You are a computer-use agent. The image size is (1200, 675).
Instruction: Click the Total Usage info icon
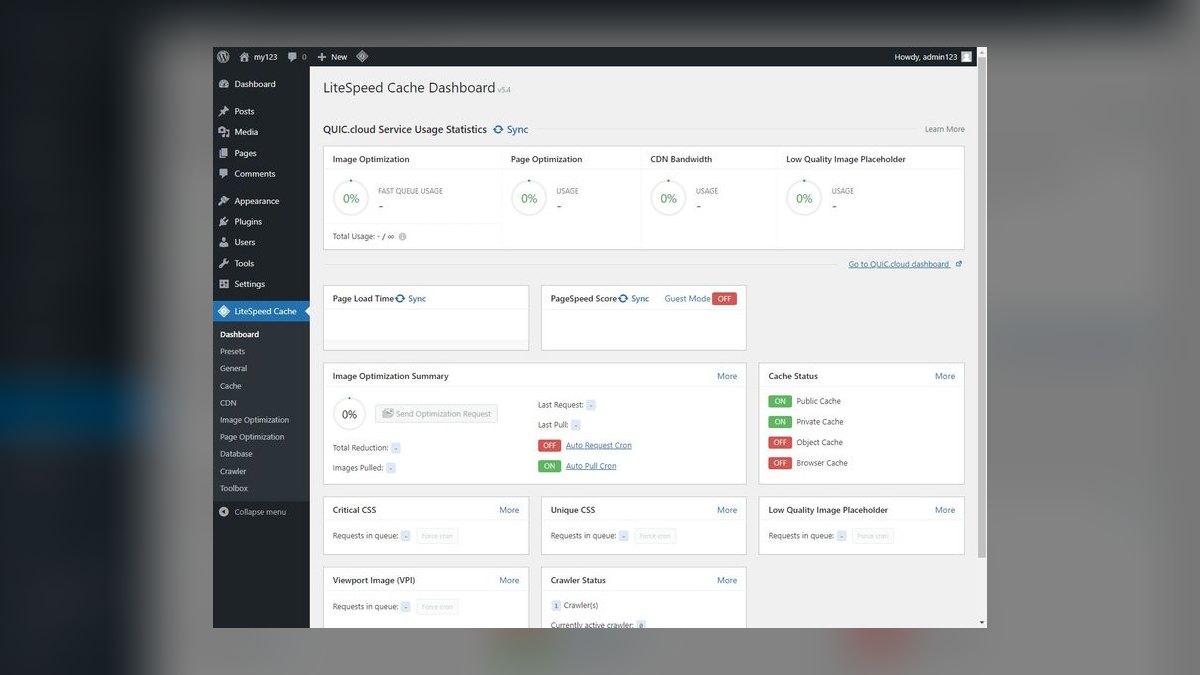pos(402,237)
